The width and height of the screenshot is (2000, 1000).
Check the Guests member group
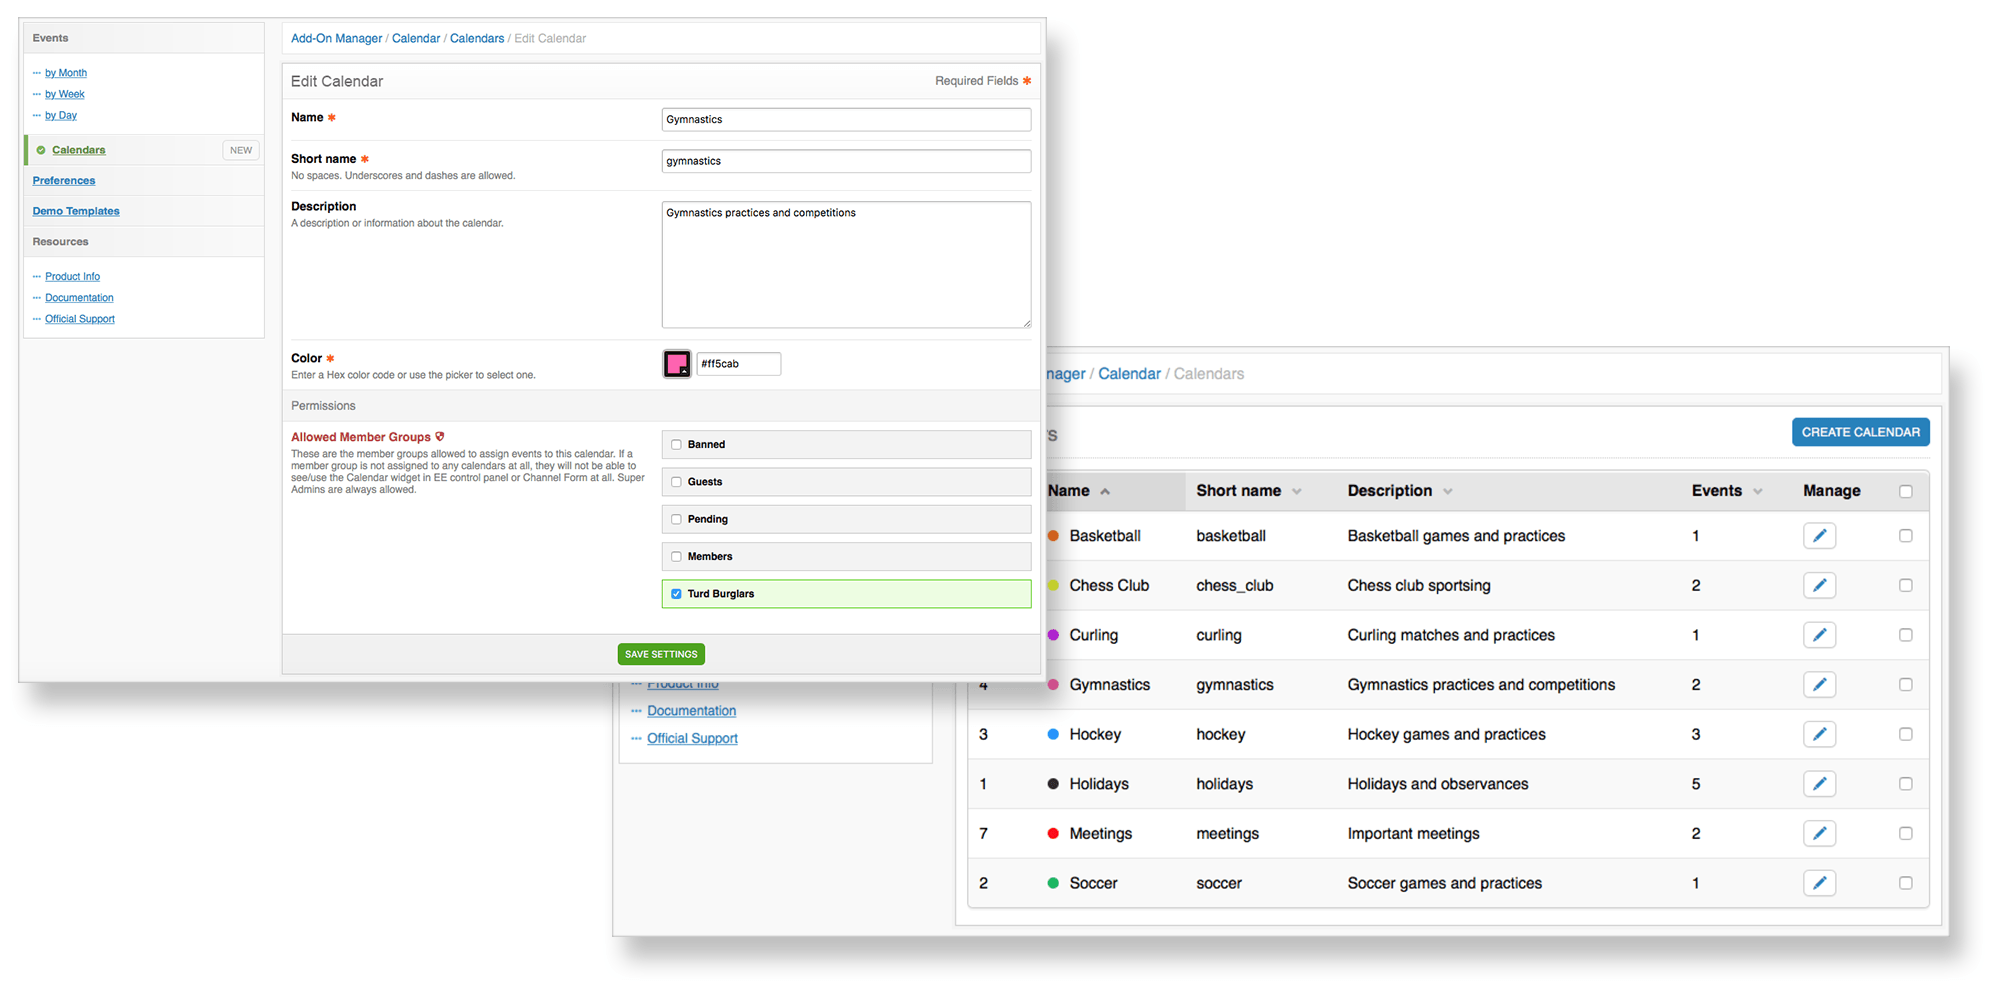coord(676,482)
